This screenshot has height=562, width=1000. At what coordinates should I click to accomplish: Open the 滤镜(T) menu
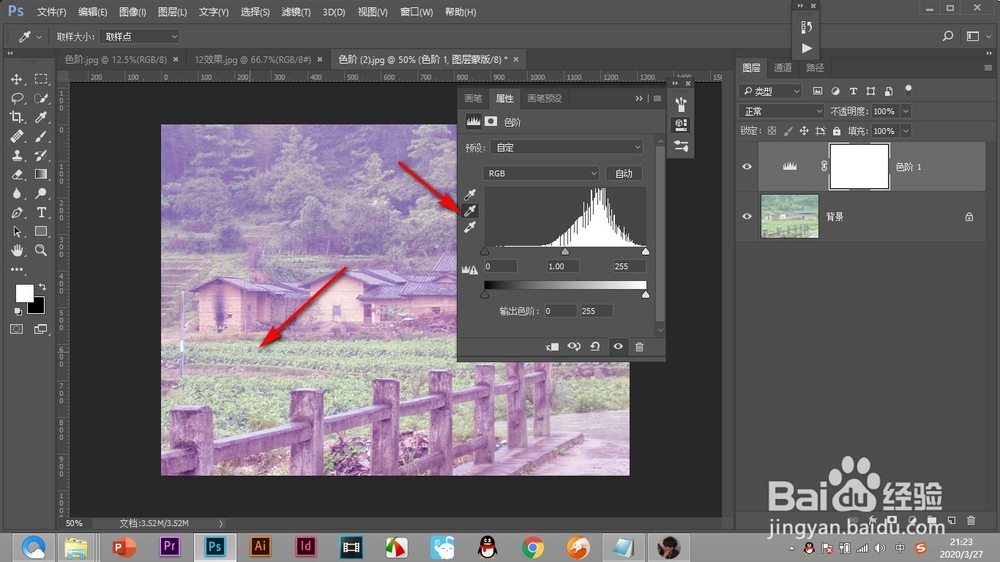click(296, 12)
